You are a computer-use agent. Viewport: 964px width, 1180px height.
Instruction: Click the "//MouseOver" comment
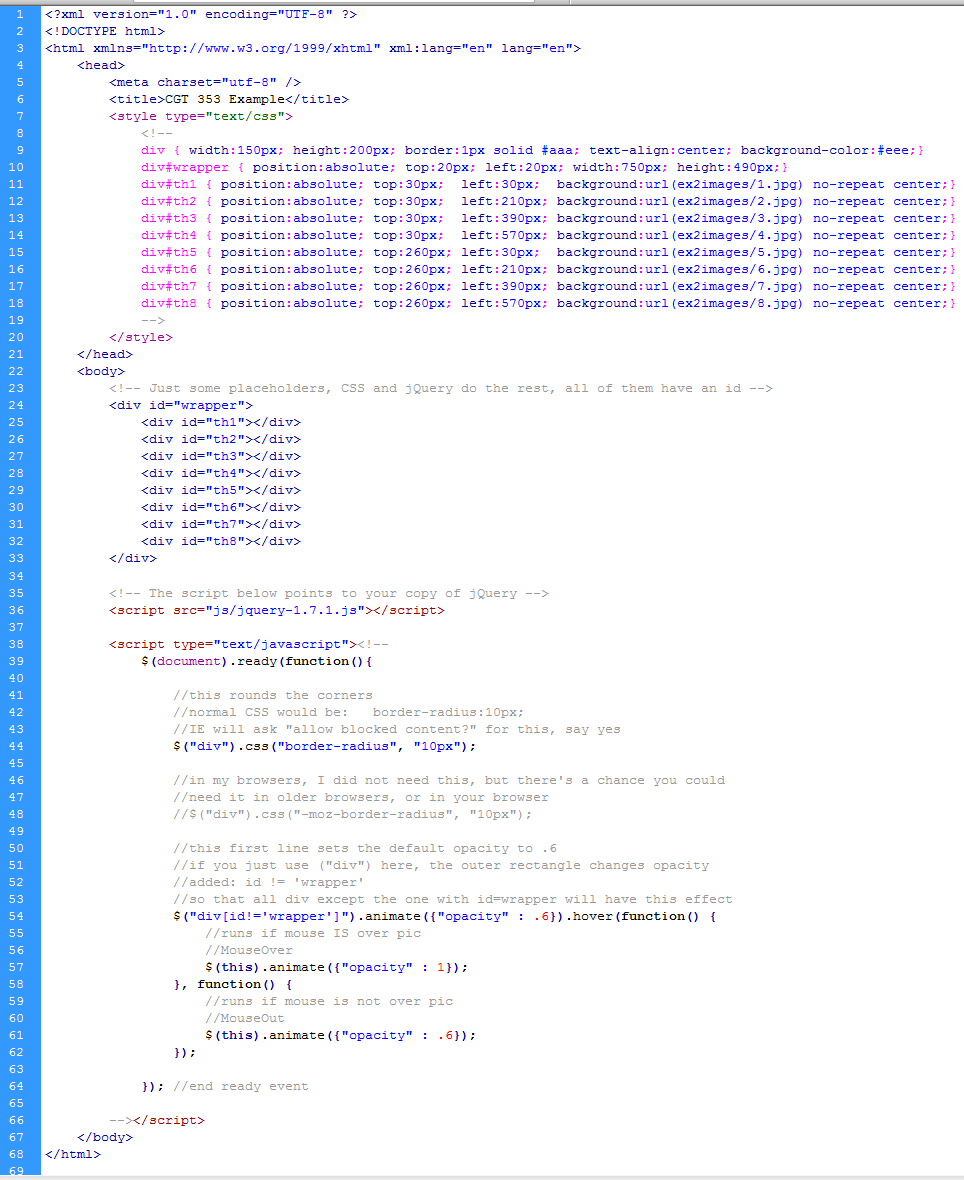pyautogui.click(x=249, y=950)
